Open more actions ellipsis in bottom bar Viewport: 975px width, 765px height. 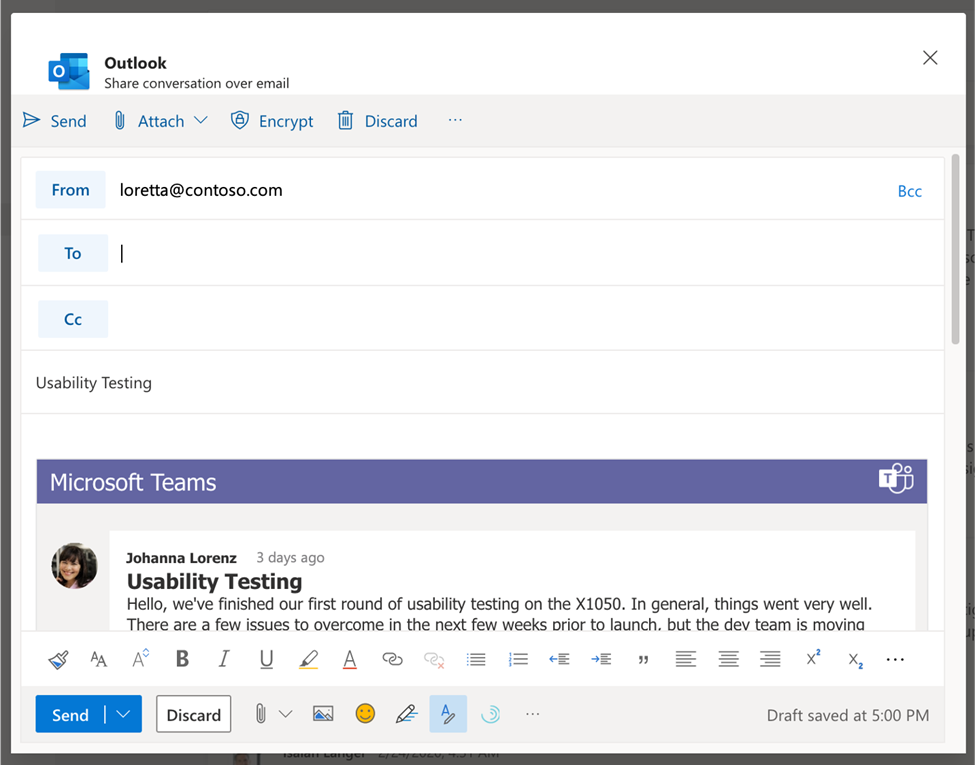(x=532, y=714)
